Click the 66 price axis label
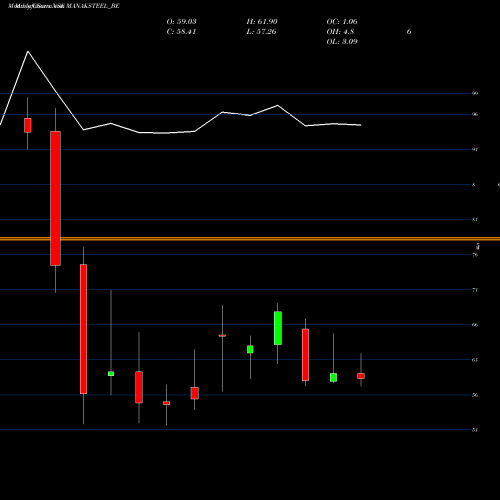 pos(475,325)
